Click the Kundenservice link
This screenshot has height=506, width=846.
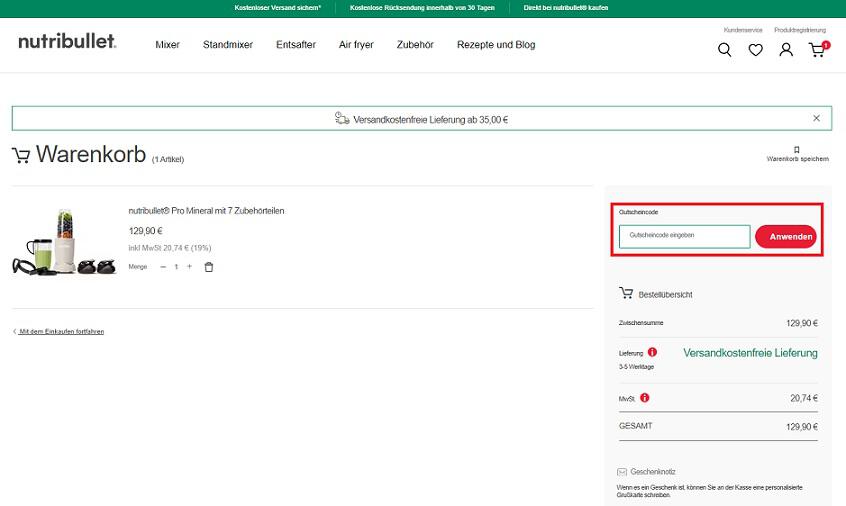pos(743,30)
